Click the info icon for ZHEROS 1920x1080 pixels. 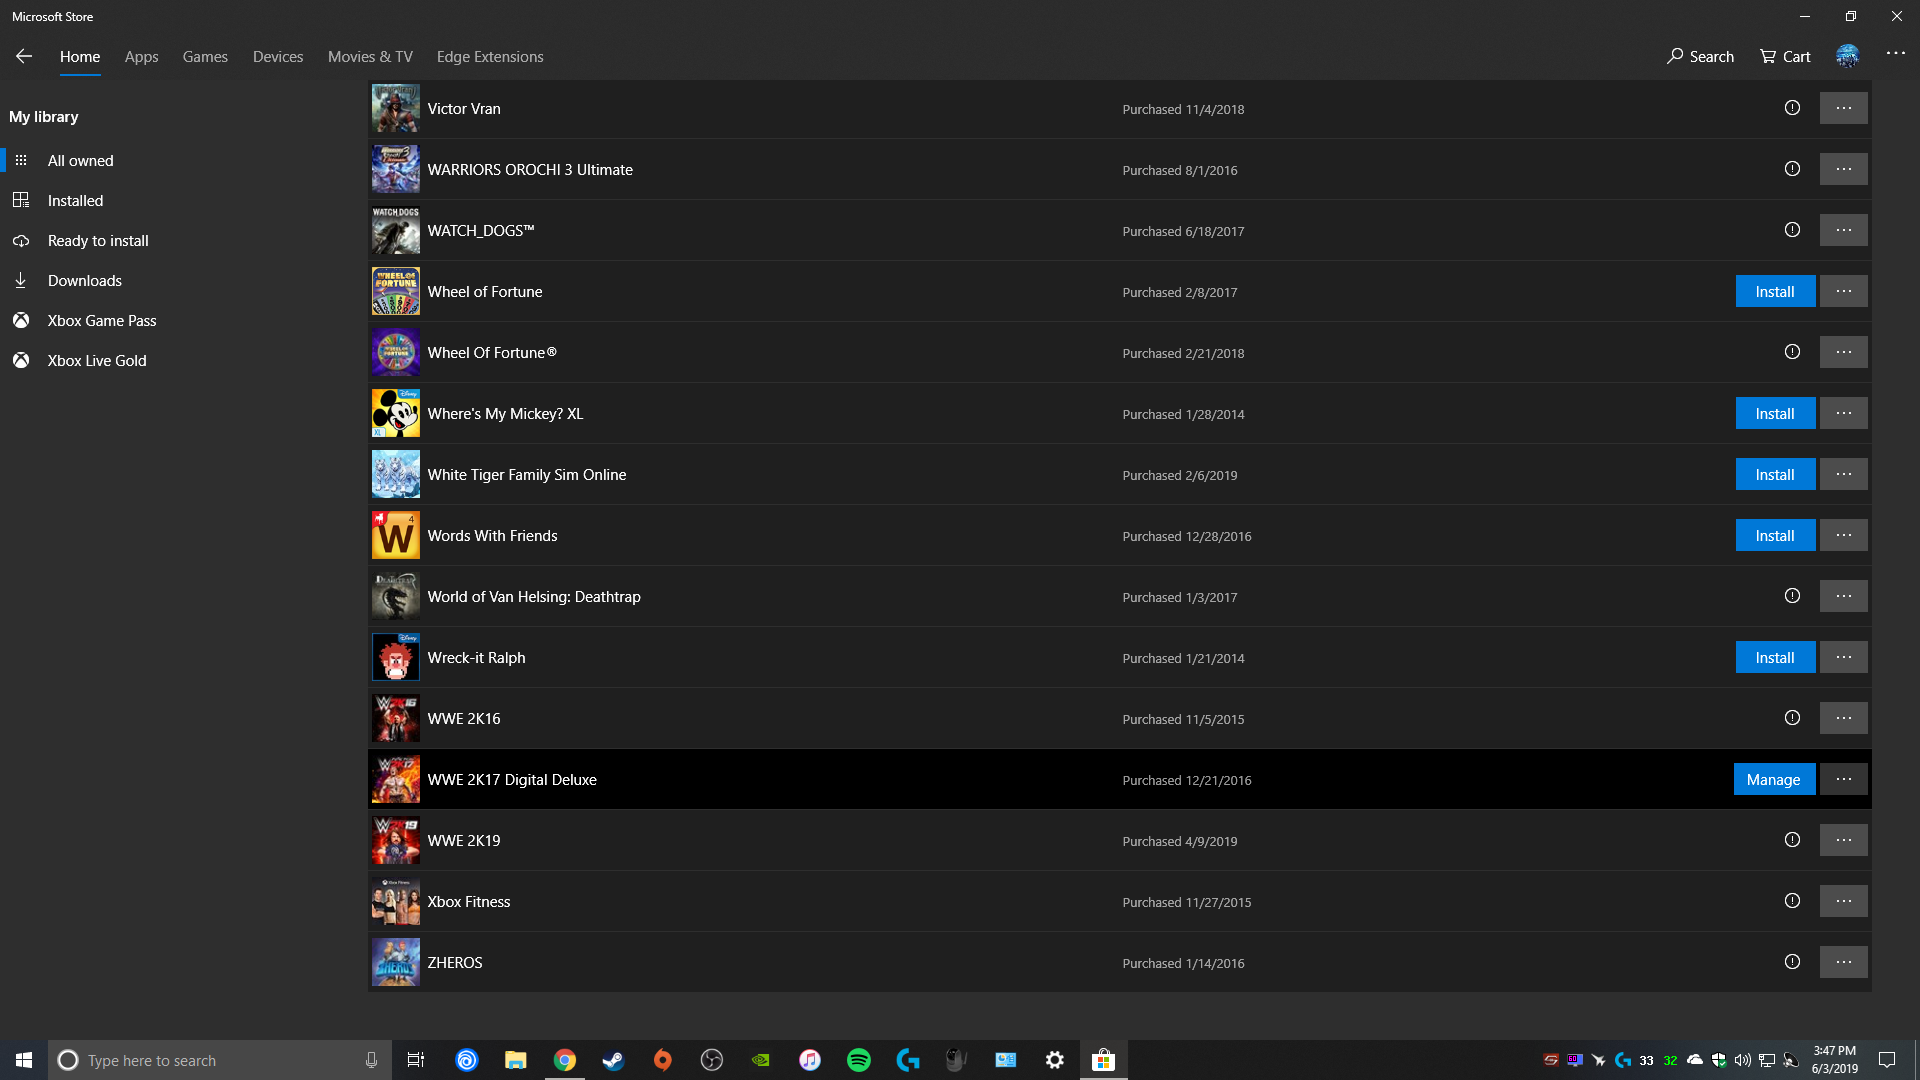coord(1792,962)
